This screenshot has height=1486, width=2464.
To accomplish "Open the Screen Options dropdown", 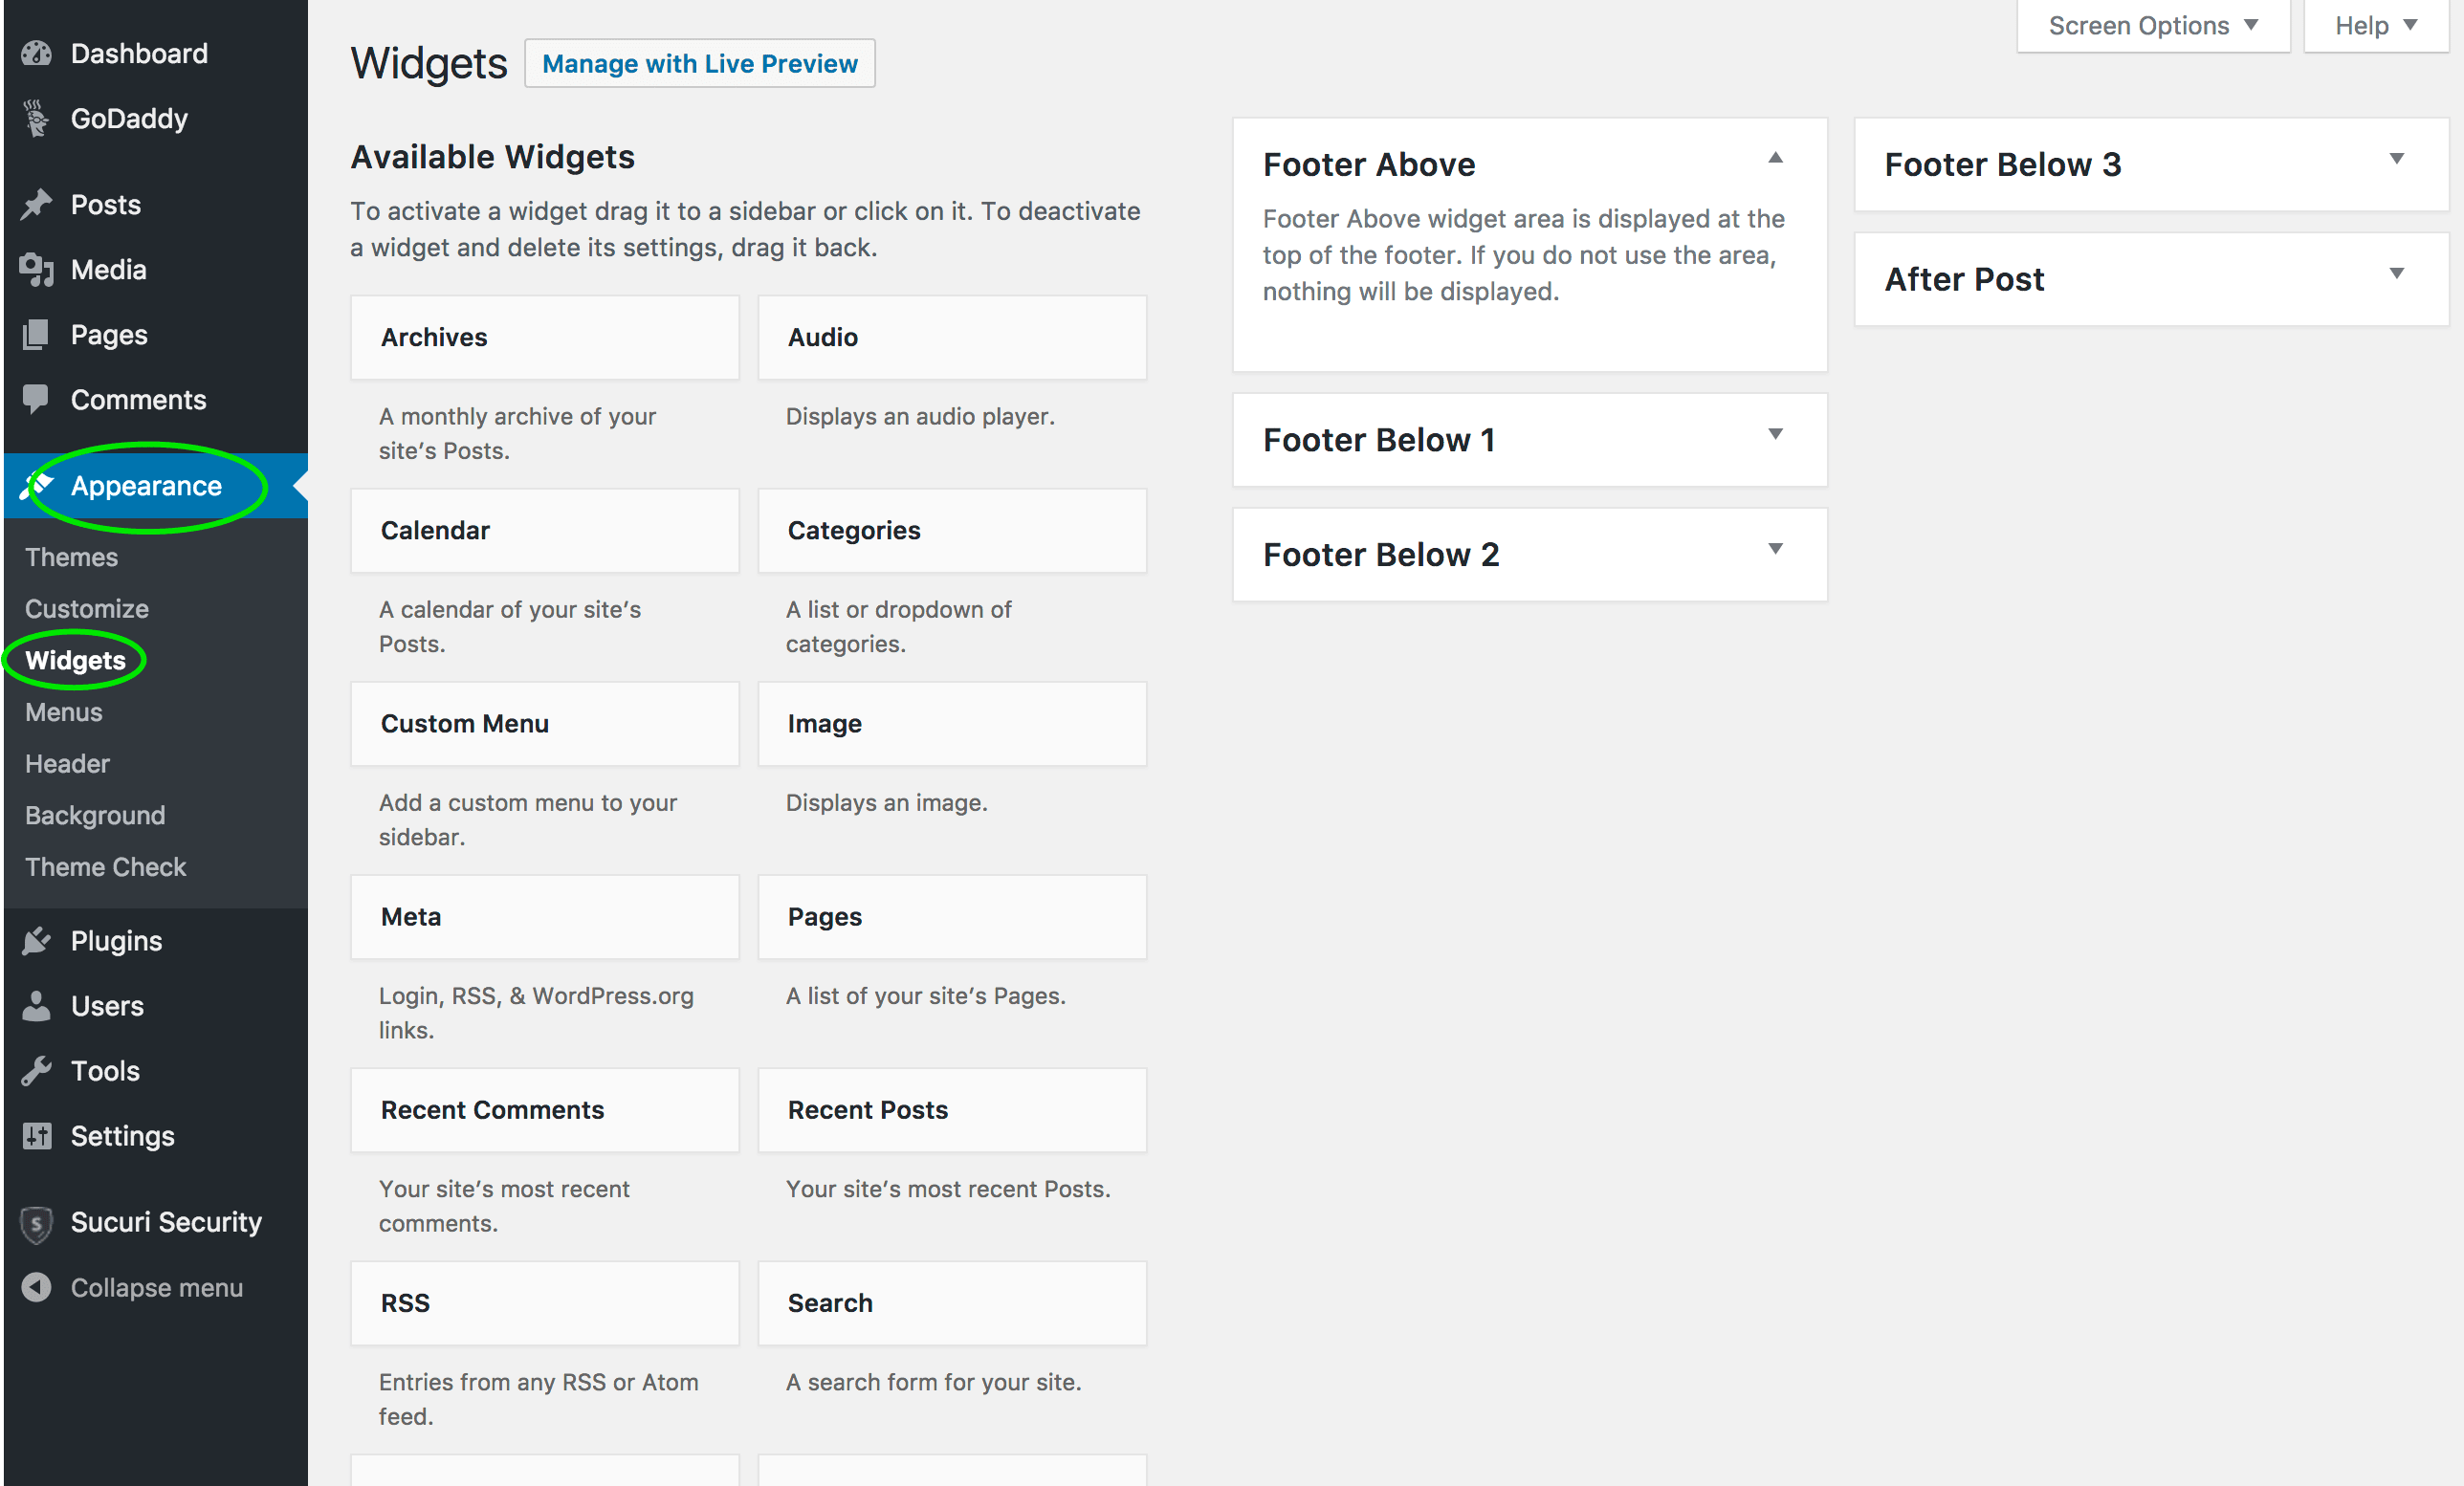I will point(2153,26).
